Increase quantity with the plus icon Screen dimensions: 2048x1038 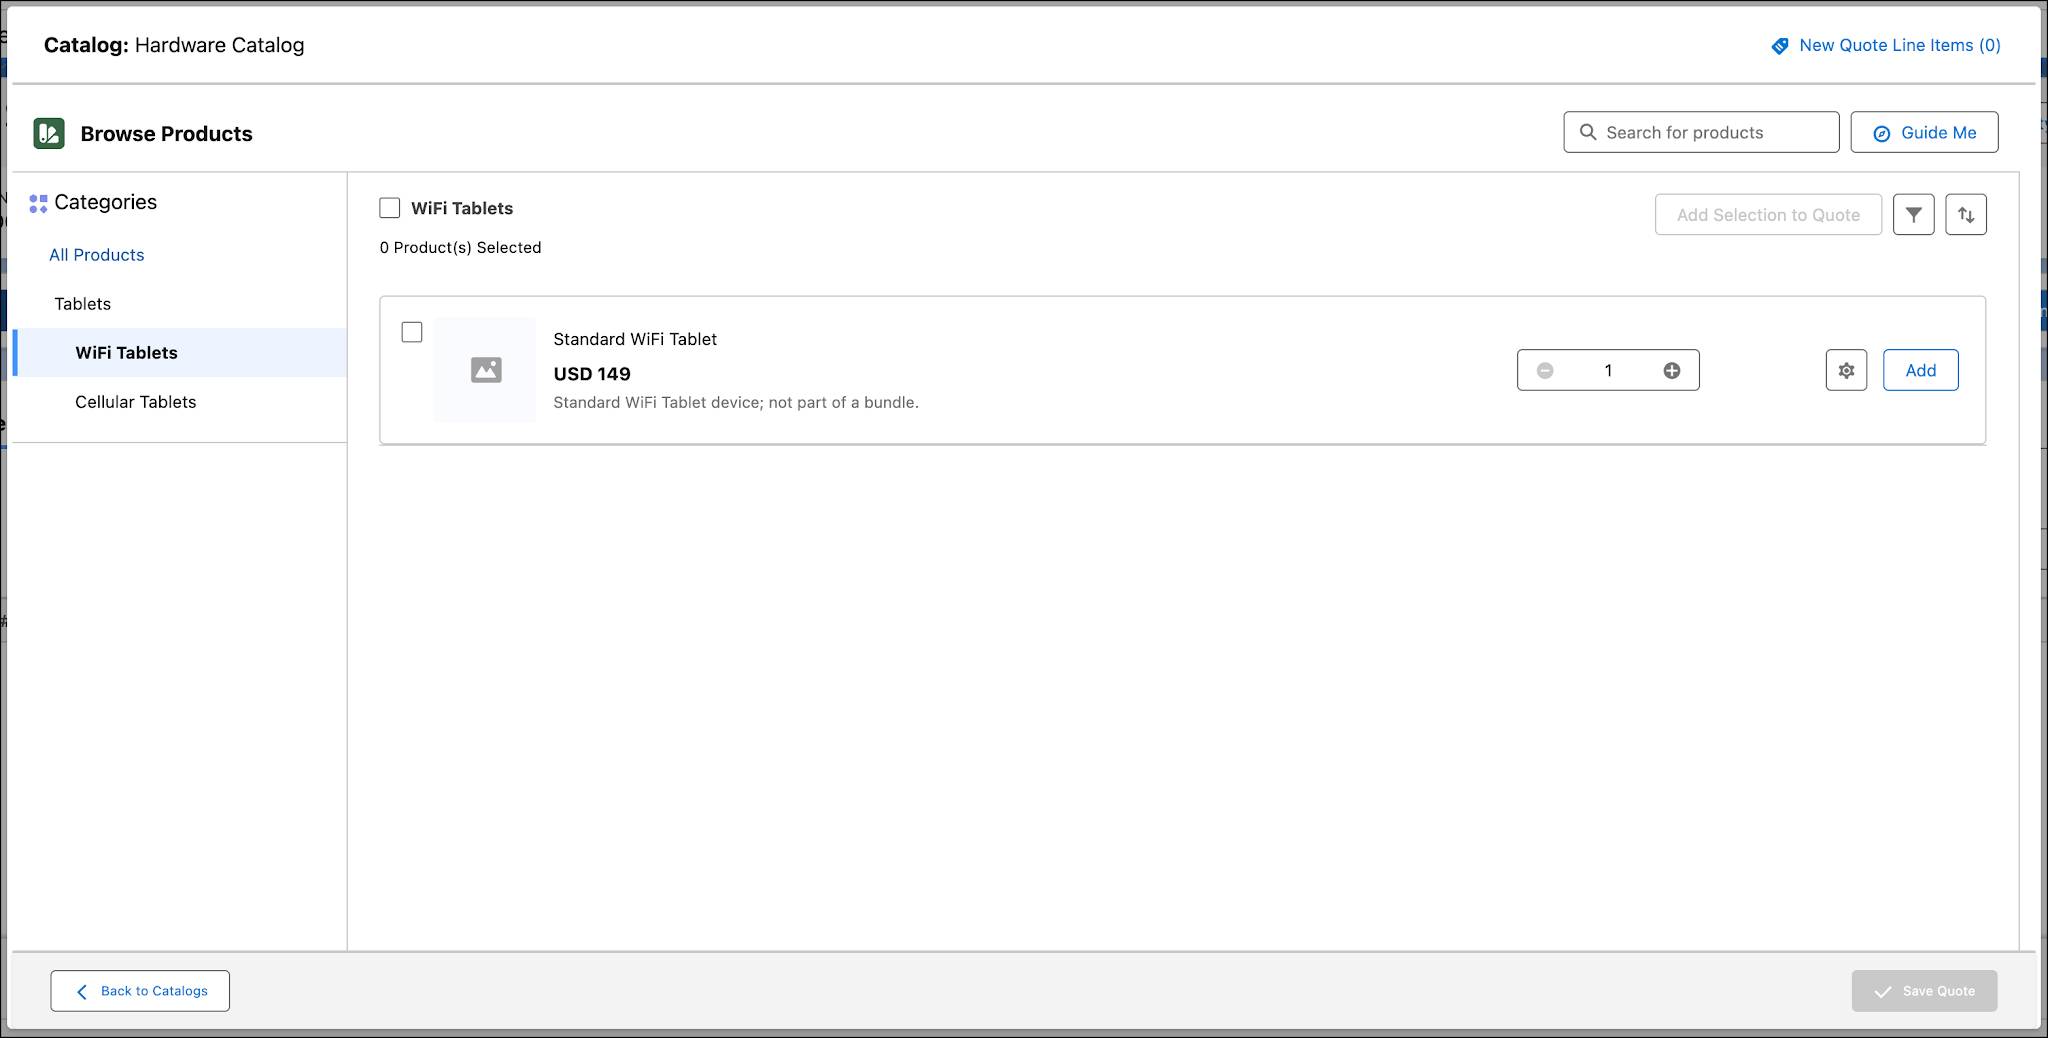(x=1672, y=370)
